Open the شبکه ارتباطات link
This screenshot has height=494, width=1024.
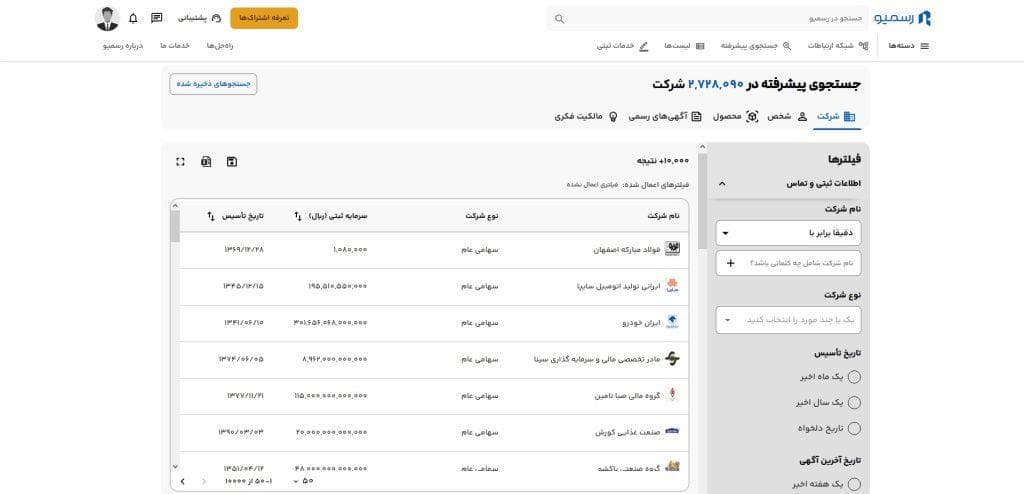point(838,46)
